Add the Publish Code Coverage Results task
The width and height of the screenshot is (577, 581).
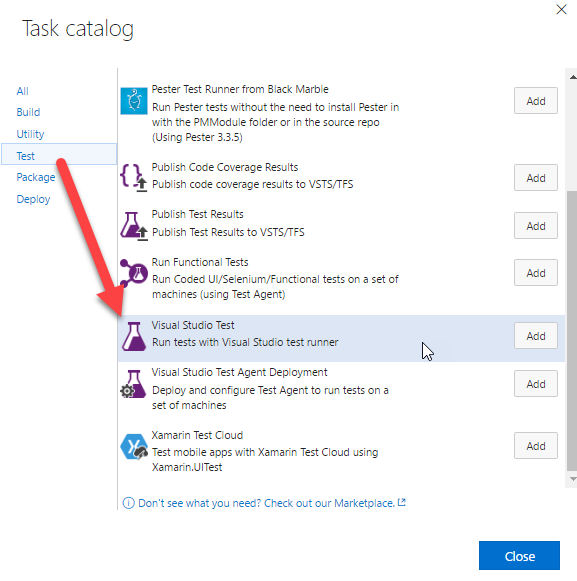[535, 178]
